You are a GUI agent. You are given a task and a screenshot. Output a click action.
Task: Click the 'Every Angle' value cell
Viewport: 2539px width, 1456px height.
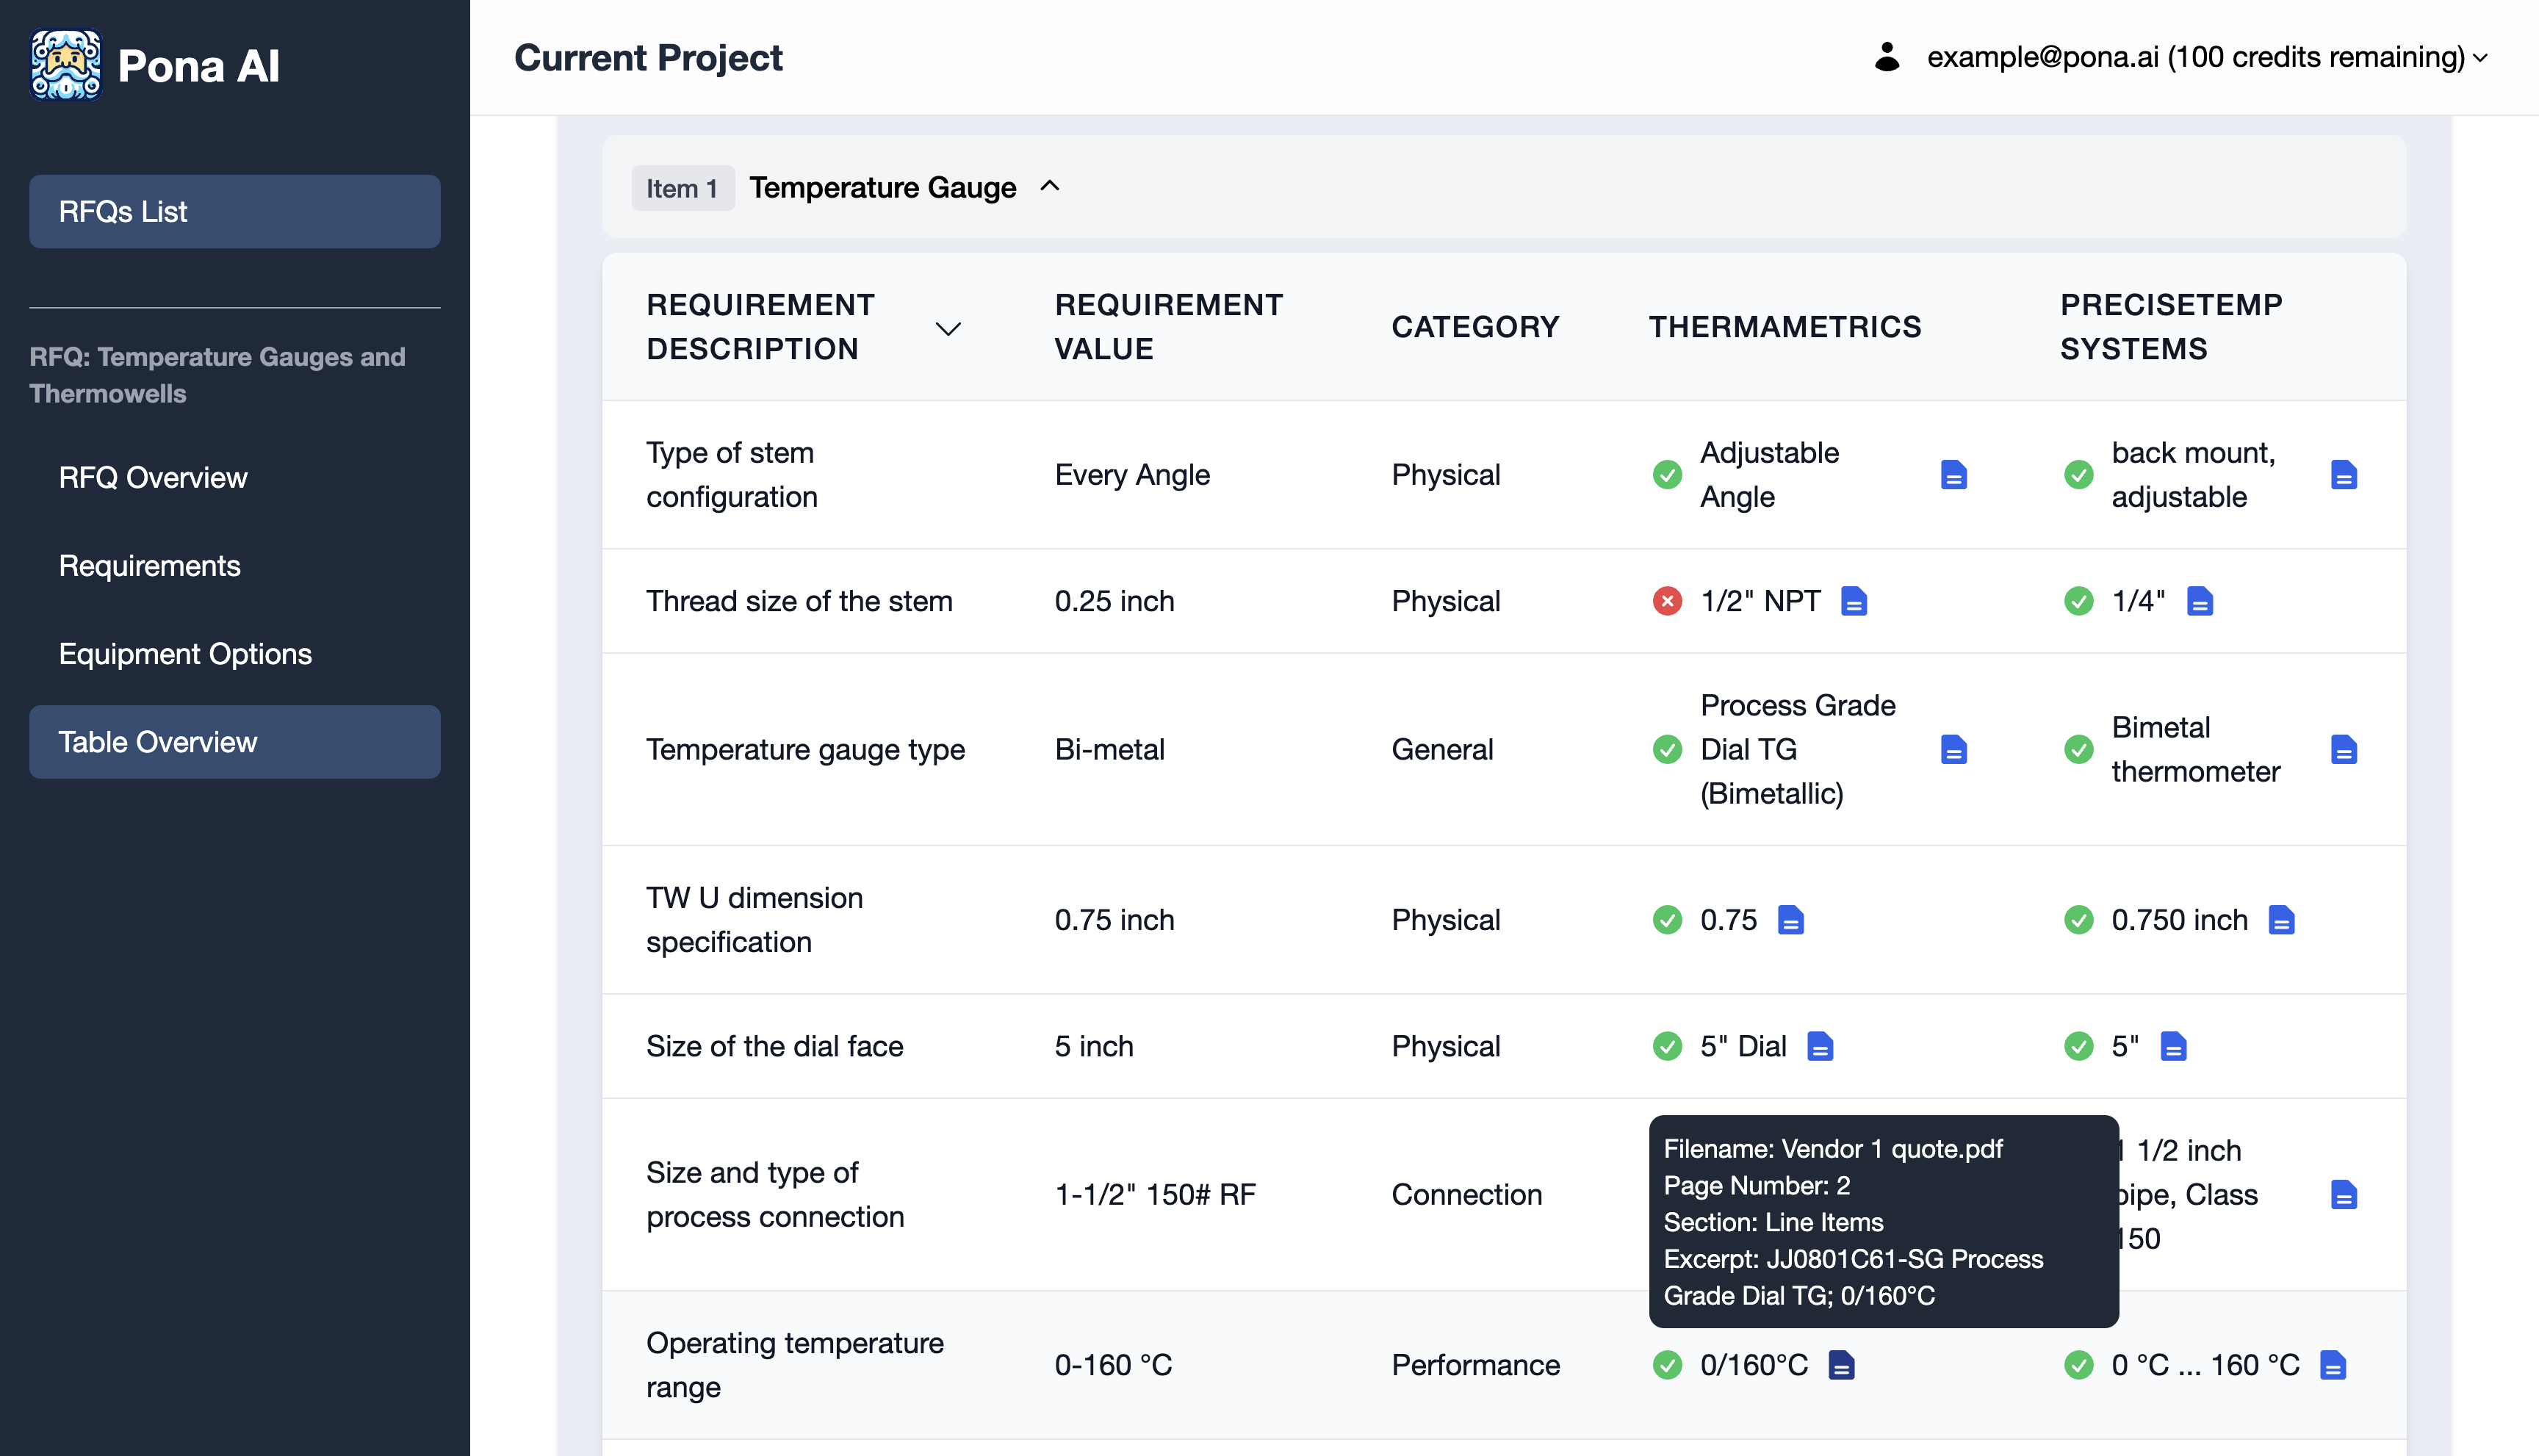1132,475
